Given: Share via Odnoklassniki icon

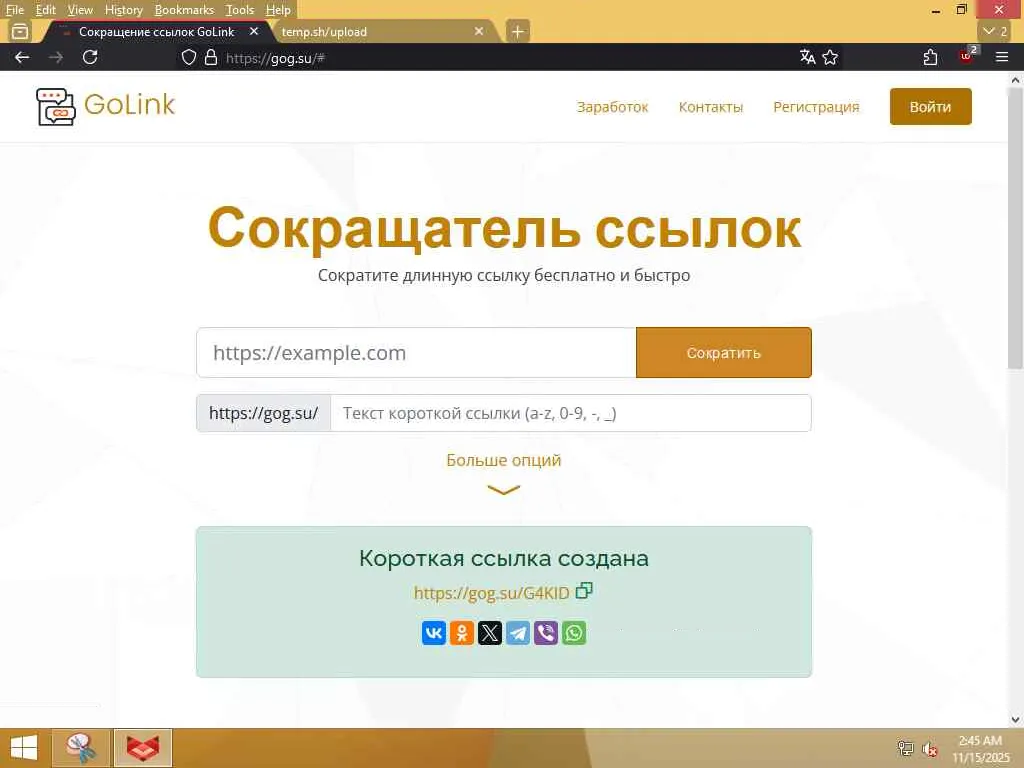Looking at the screenshot, I should coord(462,633).
